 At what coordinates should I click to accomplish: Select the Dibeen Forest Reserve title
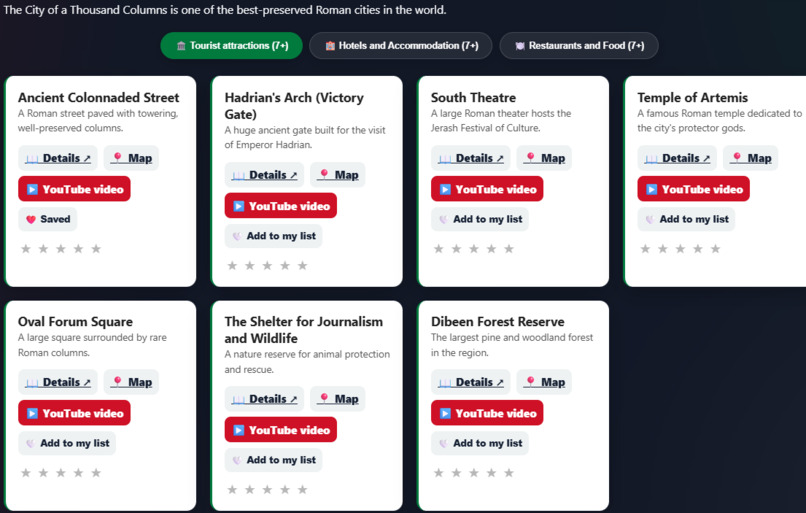pyautogui.click(x=498, y=322)
